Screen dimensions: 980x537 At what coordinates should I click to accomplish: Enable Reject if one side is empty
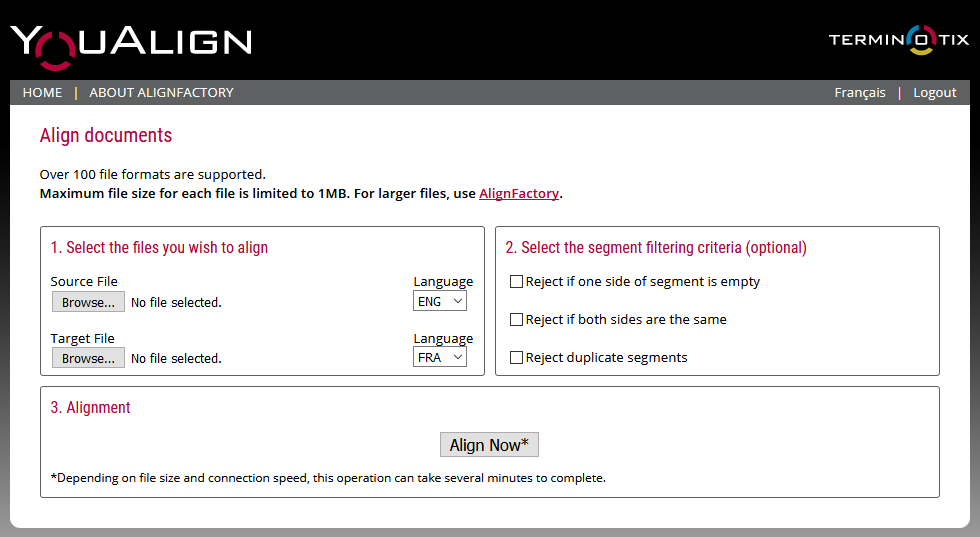(x=517, y=282)
